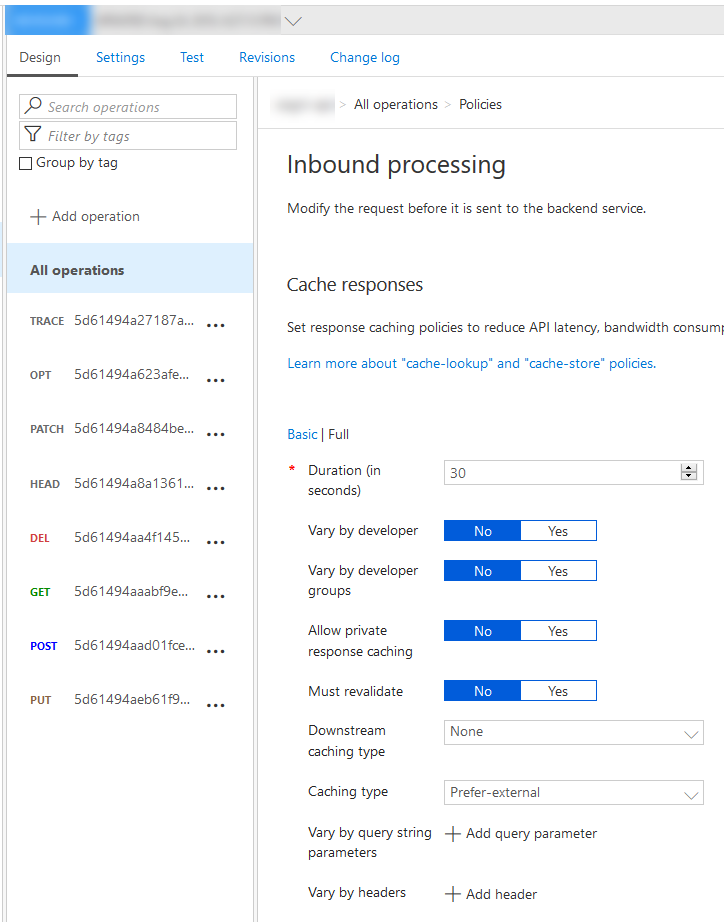Screen dimensions: 724x922
Task: Open the ellipsis menu for POST operation
Action: tap(215, 651)
